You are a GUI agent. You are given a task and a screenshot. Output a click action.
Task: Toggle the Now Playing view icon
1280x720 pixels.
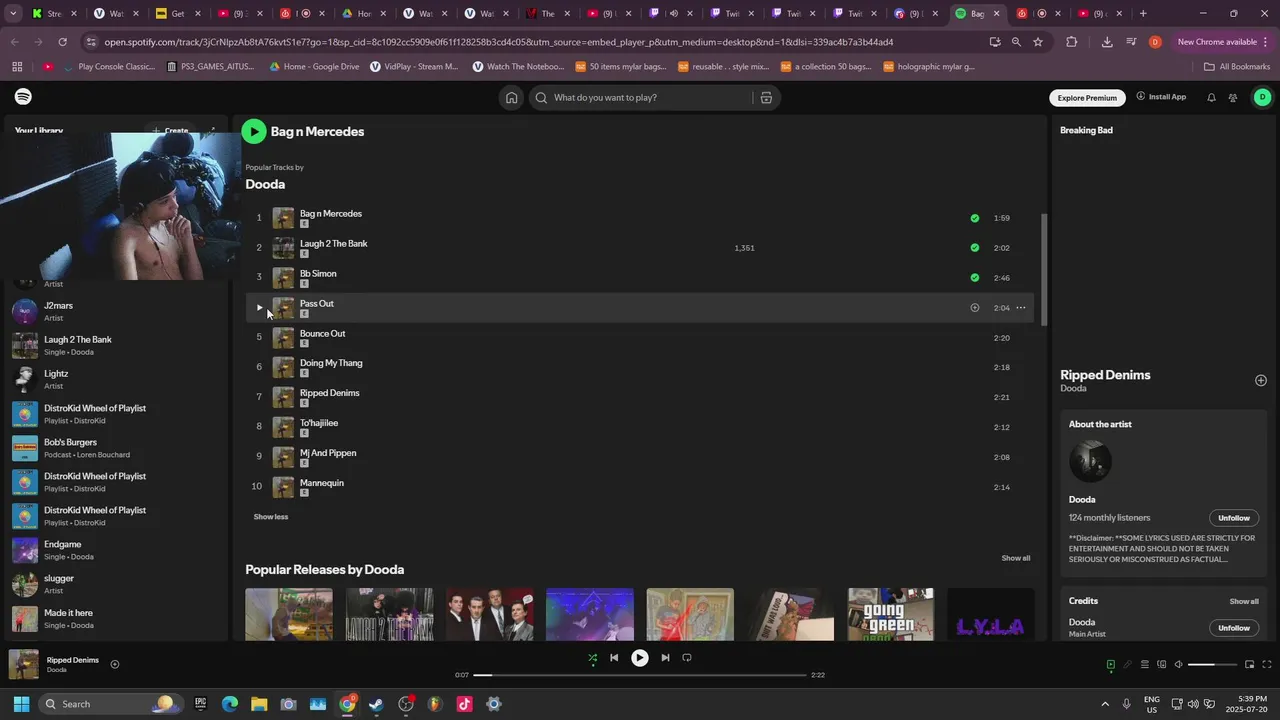1110,665
